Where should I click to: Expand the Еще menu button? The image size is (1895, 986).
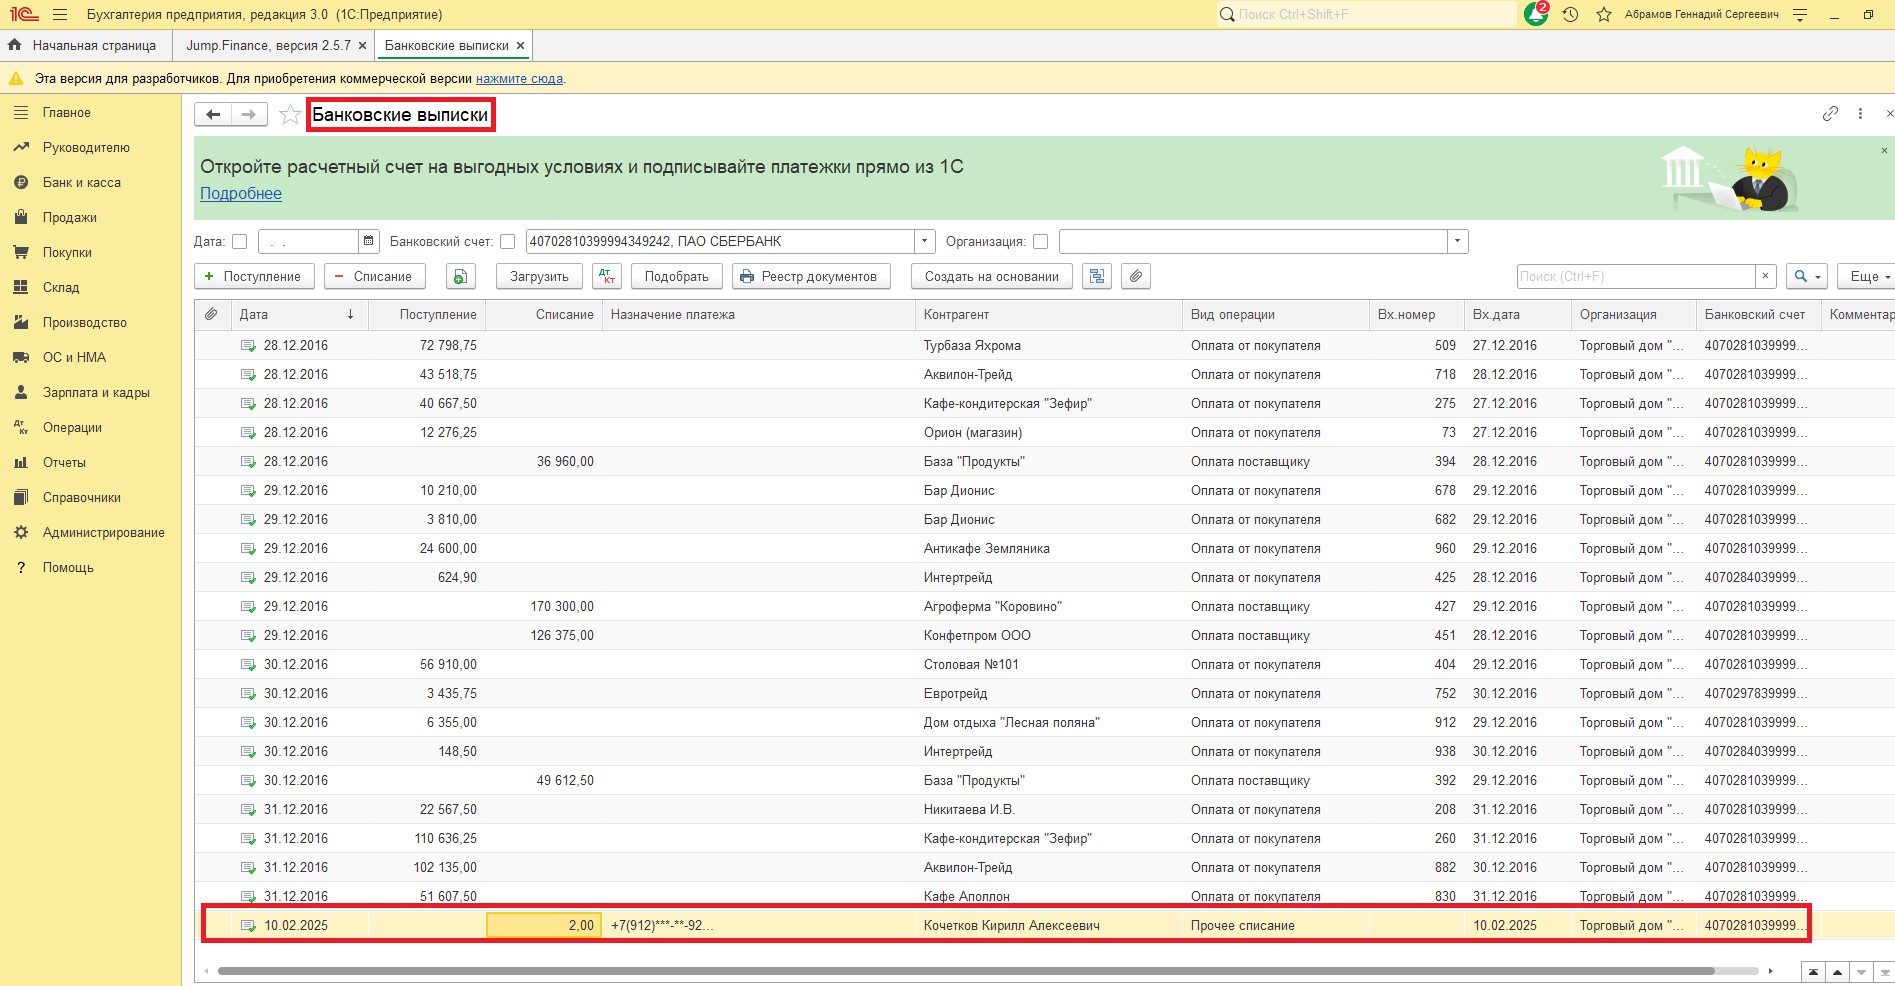tap(1867, 277)
